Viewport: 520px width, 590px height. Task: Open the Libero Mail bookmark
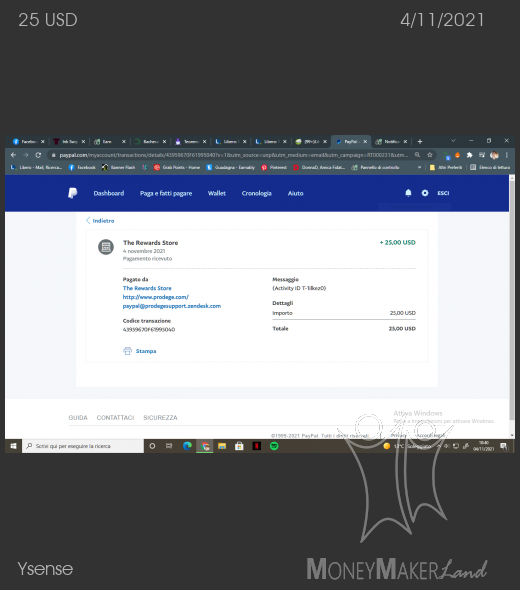[36, 167]
